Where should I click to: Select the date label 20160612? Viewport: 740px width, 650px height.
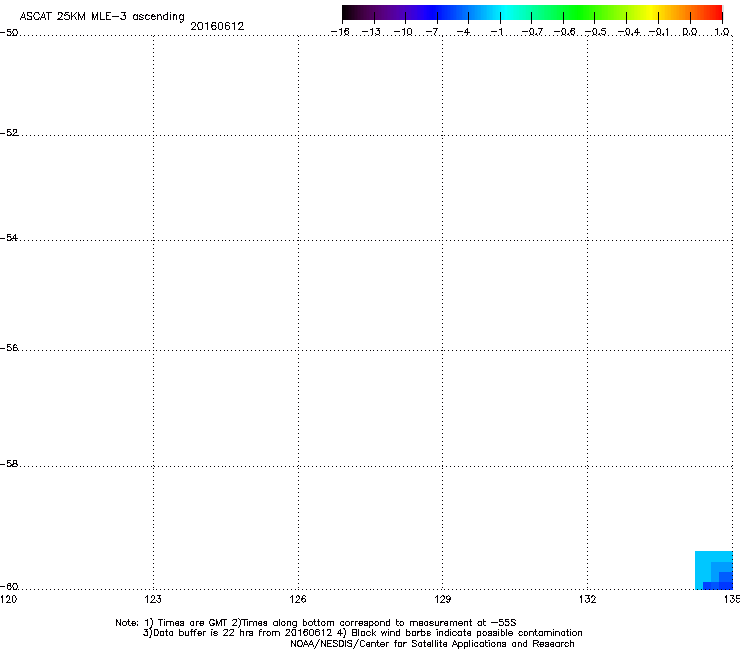point(217,26)
